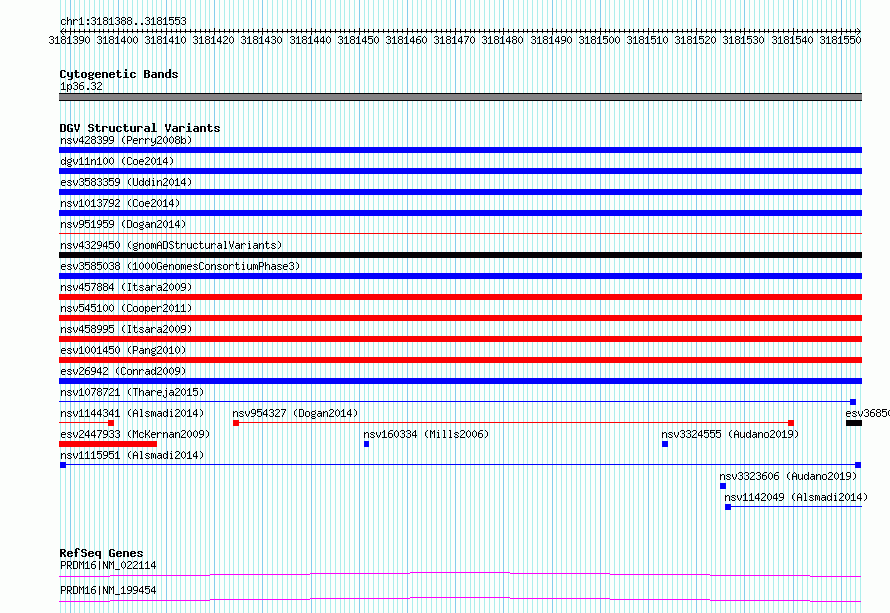890x613 pixels.
Task: Click the DGV Structural Variants track title
Action: tap(140, 128)
